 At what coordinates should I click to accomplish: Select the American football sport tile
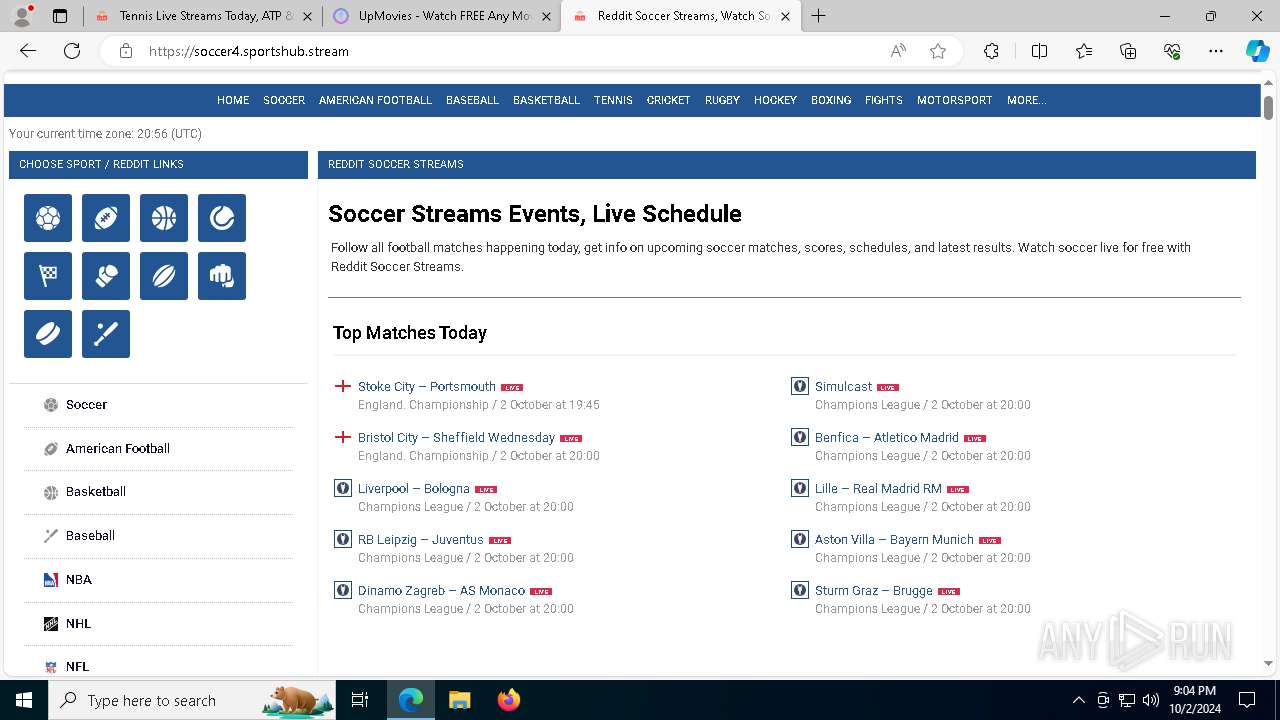click(x=106, y=218)
